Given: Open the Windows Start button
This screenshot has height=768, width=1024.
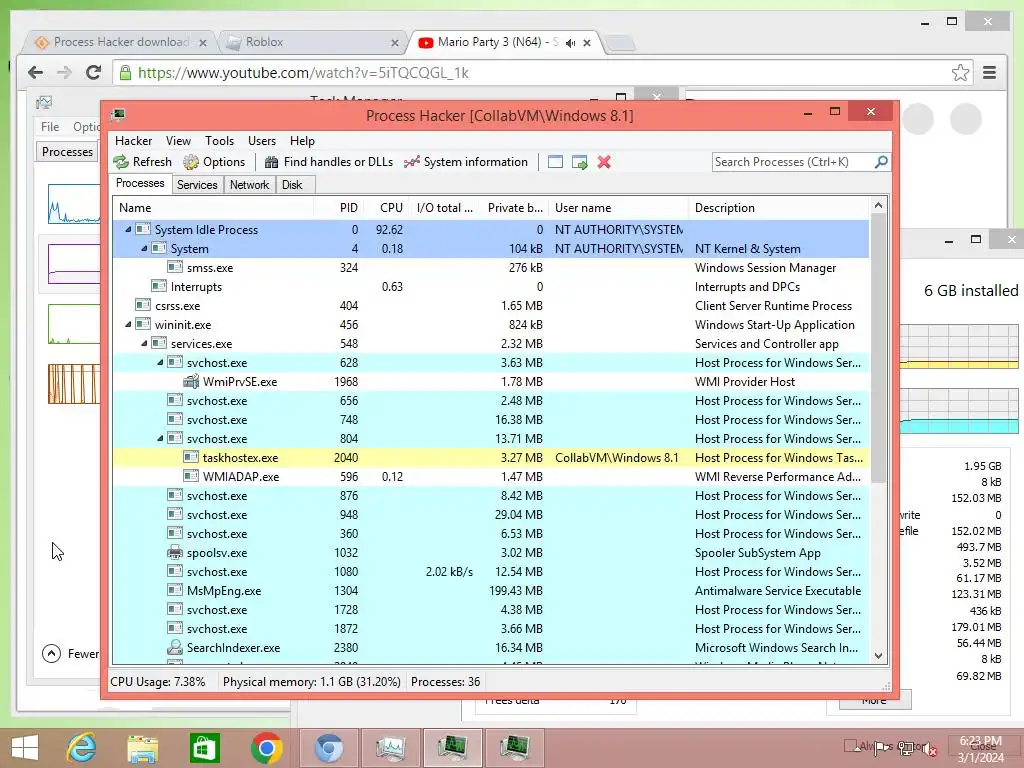Looking at the screenshot, I should 25,748.
